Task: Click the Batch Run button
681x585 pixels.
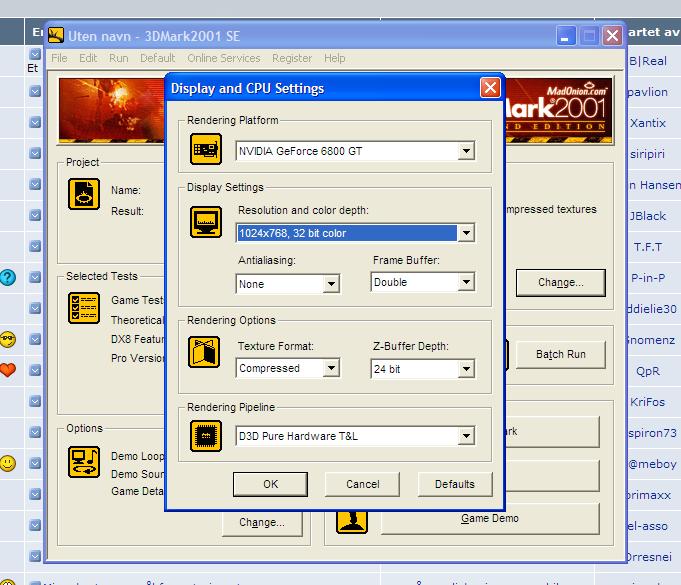Action: click(561, 354)
